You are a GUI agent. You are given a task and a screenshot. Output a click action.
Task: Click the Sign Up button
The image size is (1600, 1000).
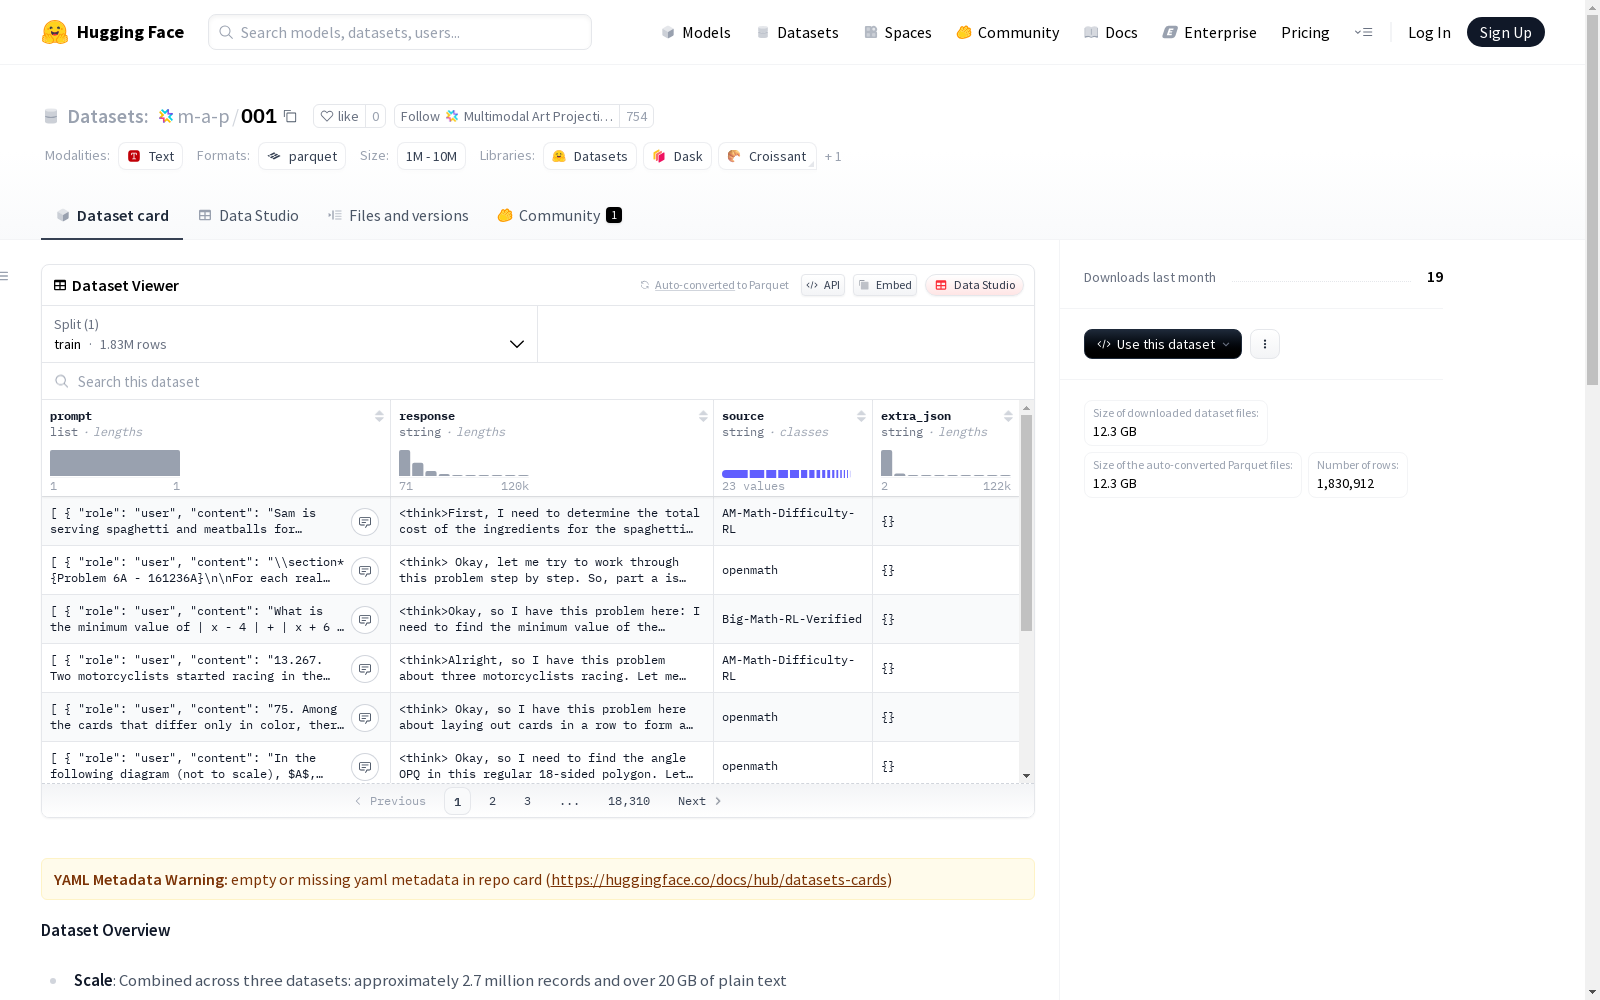click(1505, 32)
